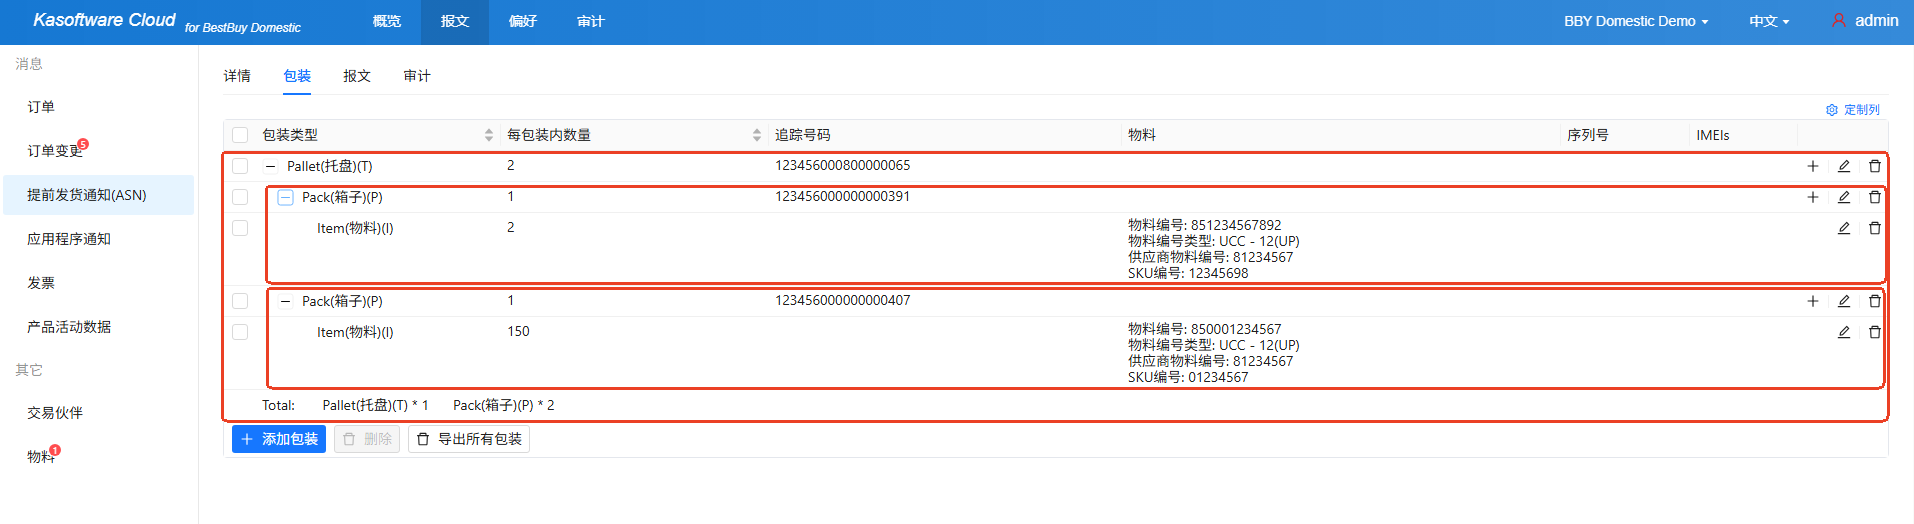Collapse the first Pack(箱子)(P) row ending 391
Viewport: 1914px width, 524px height.
click(285, 198)
